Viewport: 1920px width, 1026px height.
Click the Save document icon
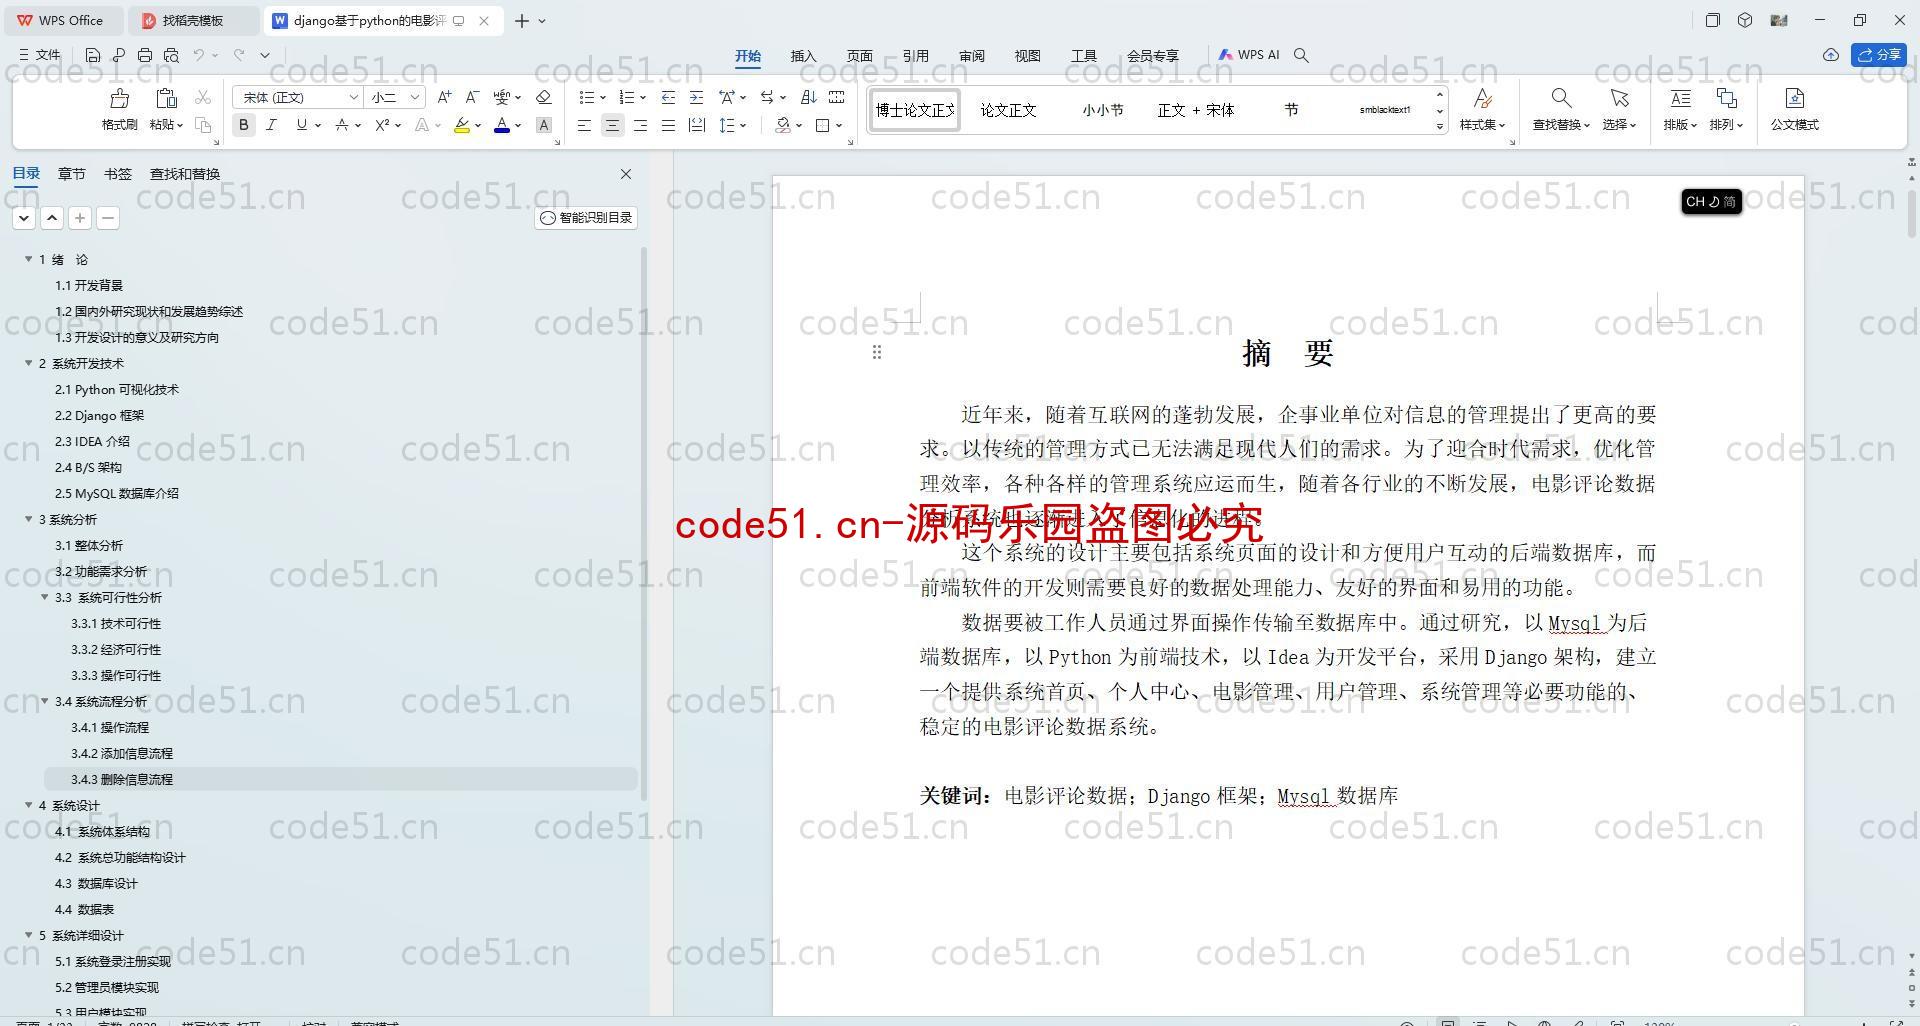pos(93,56)
